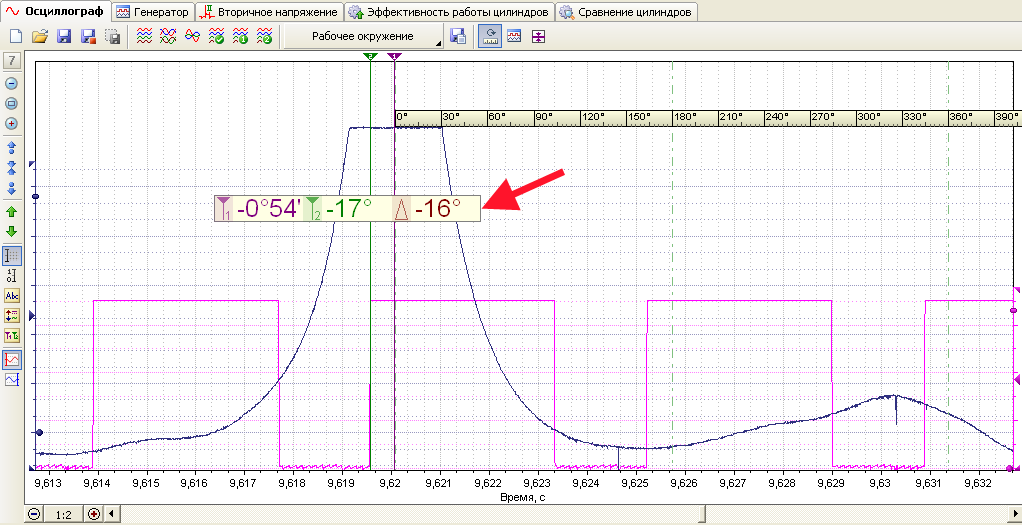The width and height of the screenshot is (1022, 525).
Task: Click the Abc labels icon in left toolbar
Action: click(12, 295)
